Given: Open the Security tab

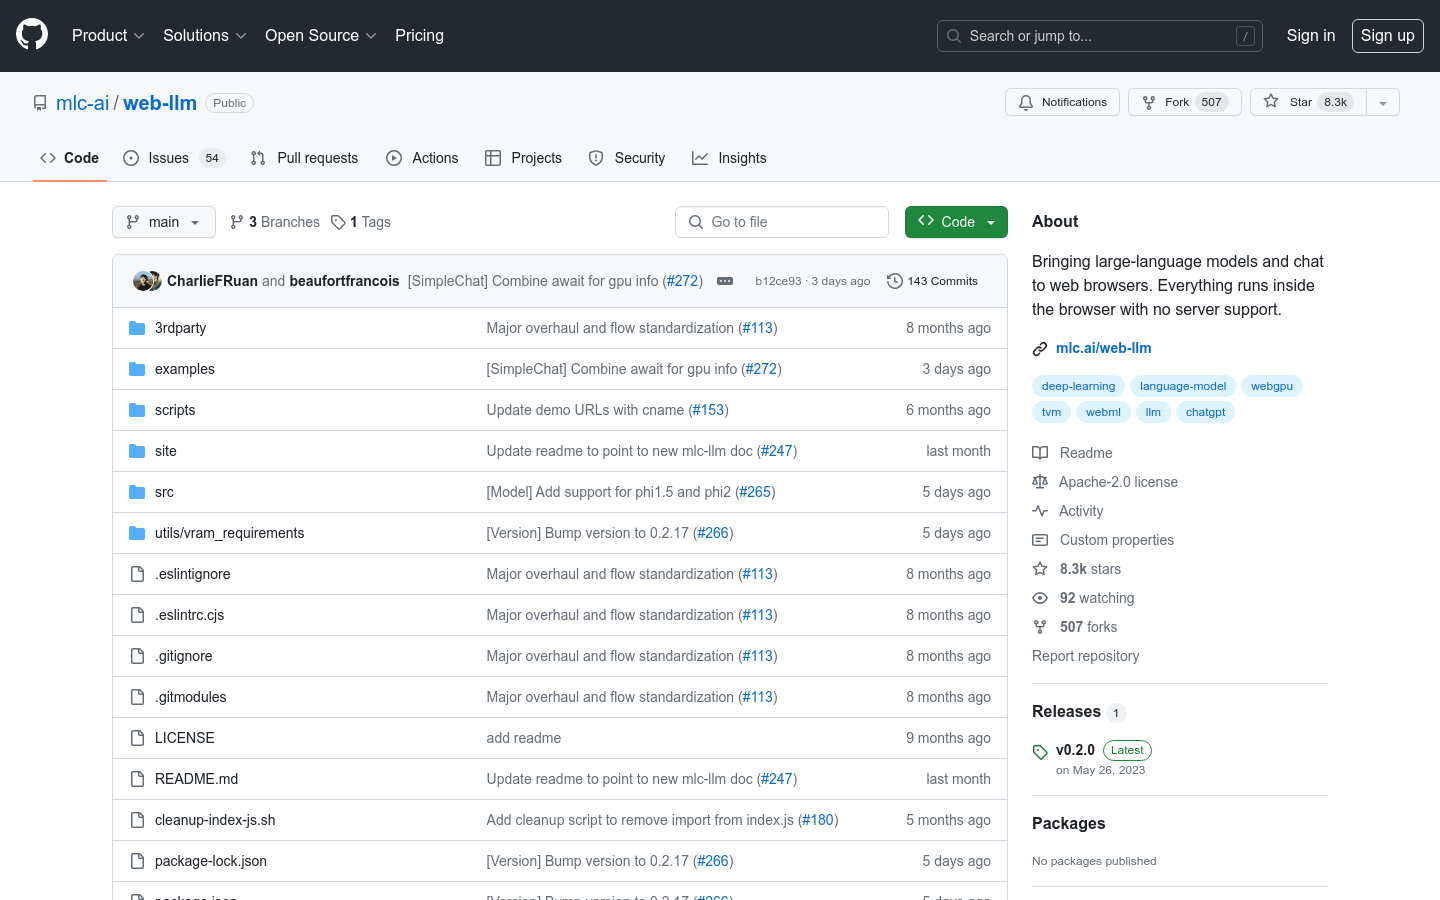Looking at the screenshot, I should [x=627, y=158].
